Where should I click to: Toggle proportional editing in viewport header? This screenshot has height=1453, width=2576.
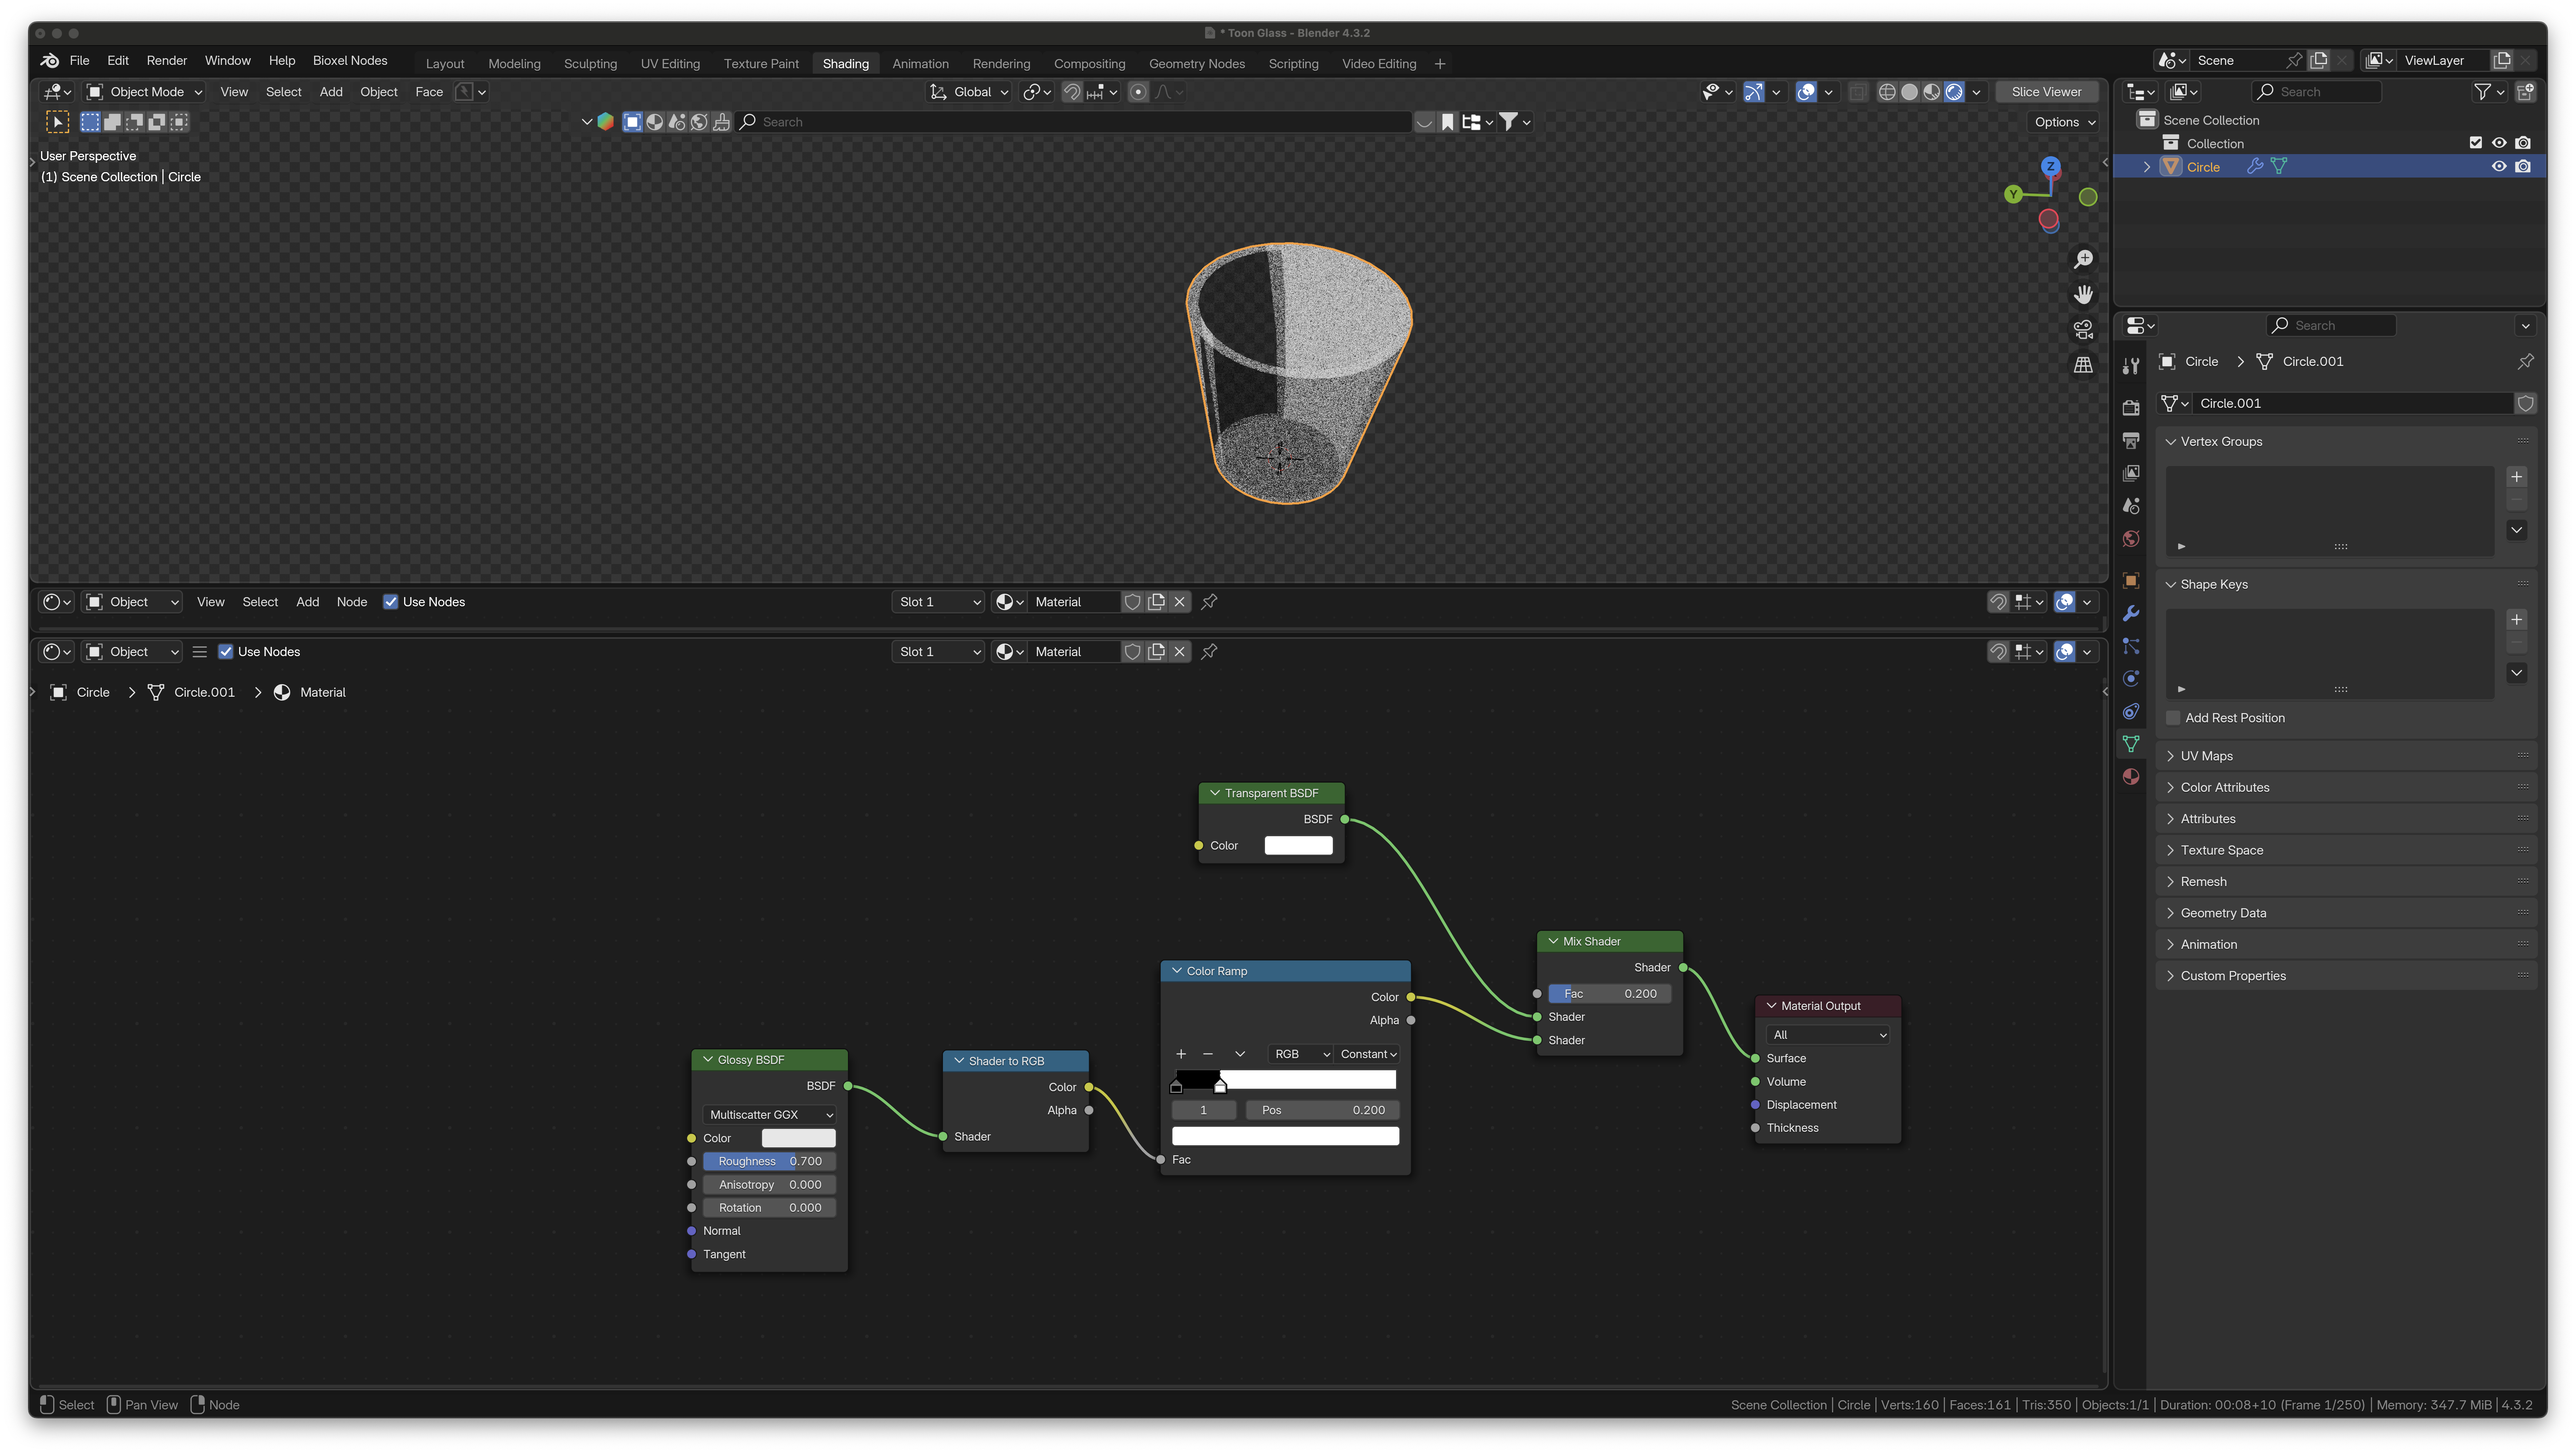pos(1138,92)
